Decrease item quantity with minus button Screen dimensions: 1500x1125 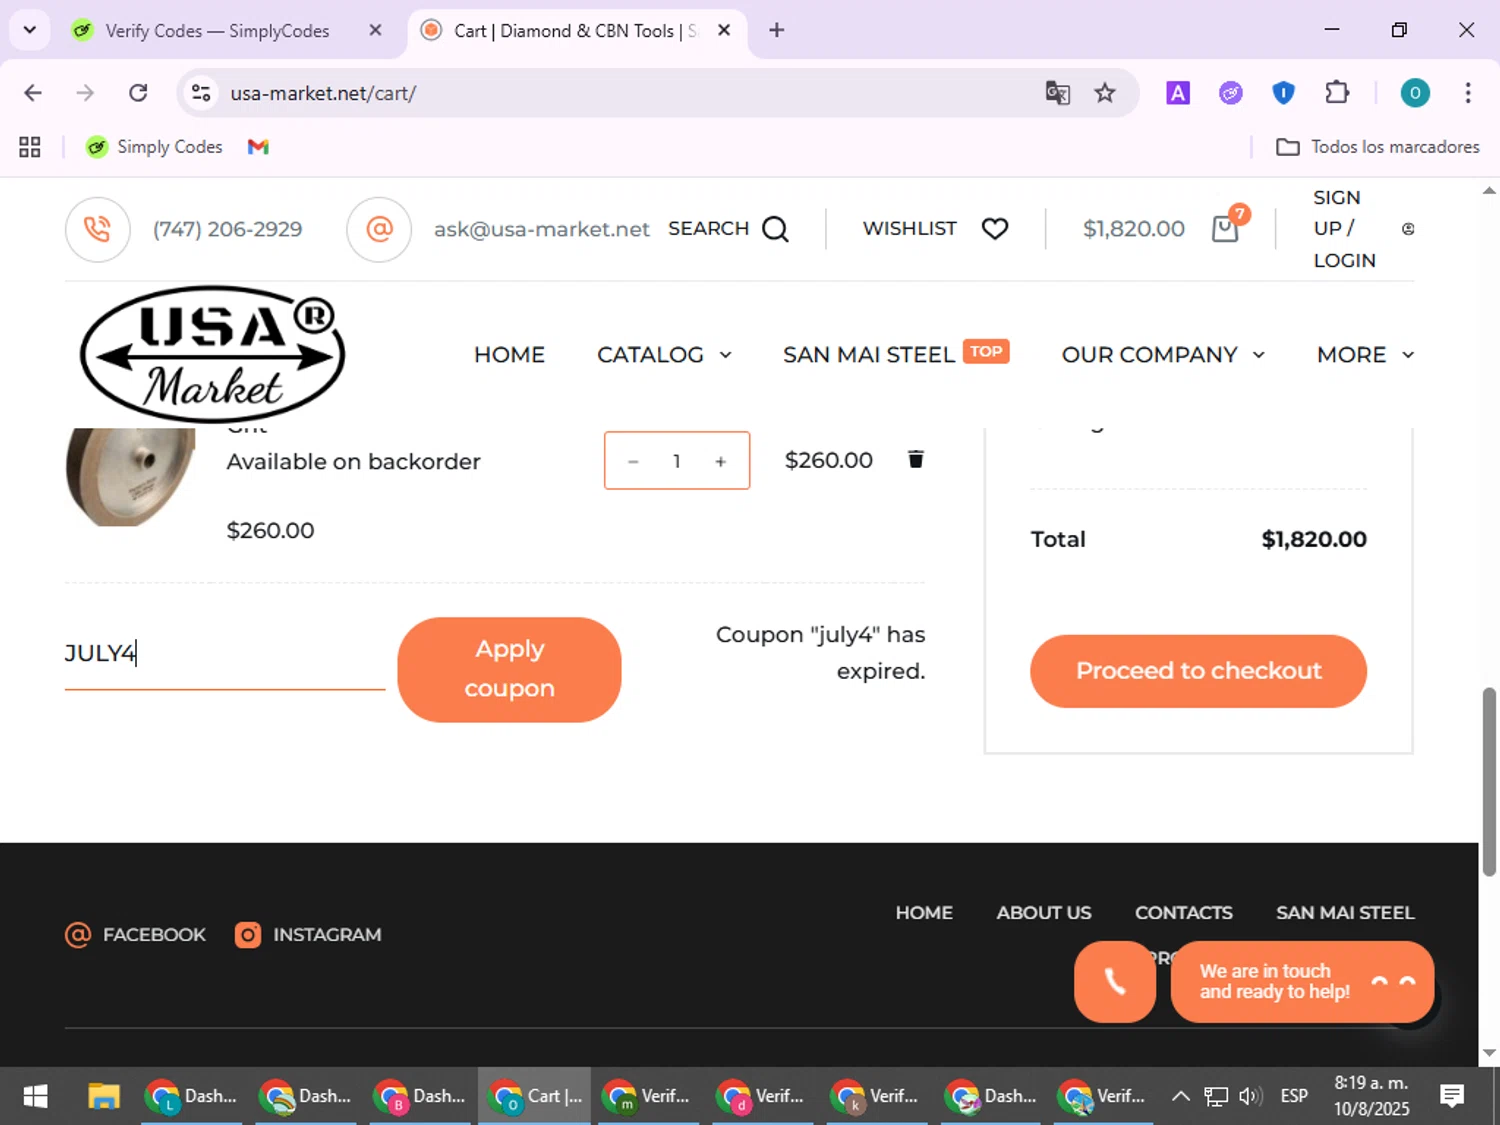[633, 461]
